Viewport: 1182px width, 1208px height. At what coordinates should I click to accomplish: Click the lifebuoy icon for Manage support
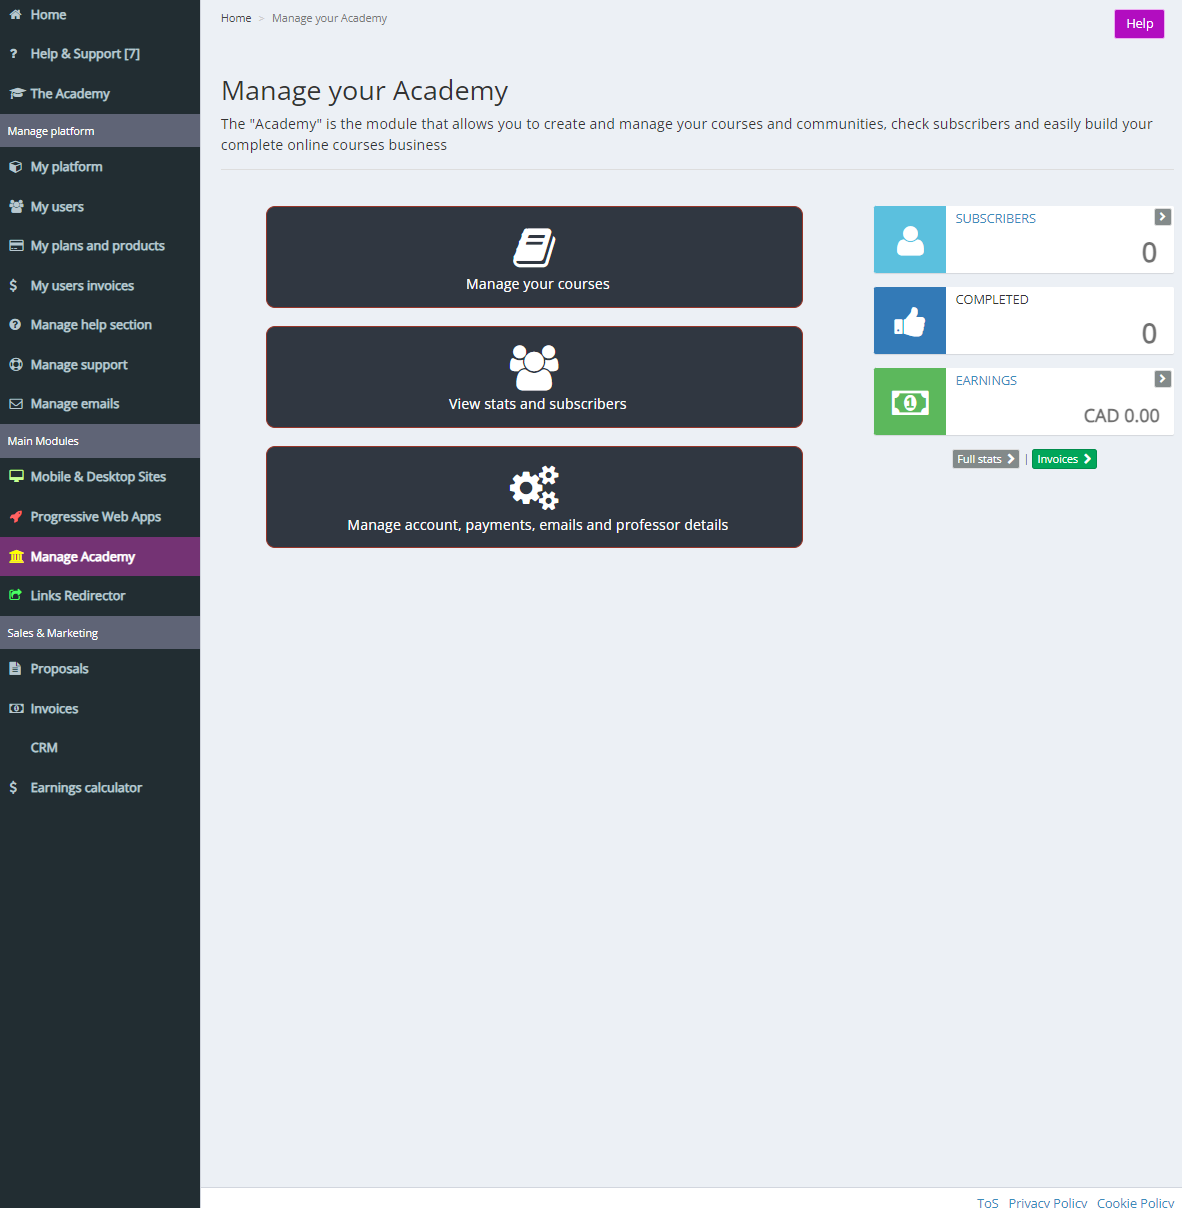pyautogui.click(x=16, y=364)
